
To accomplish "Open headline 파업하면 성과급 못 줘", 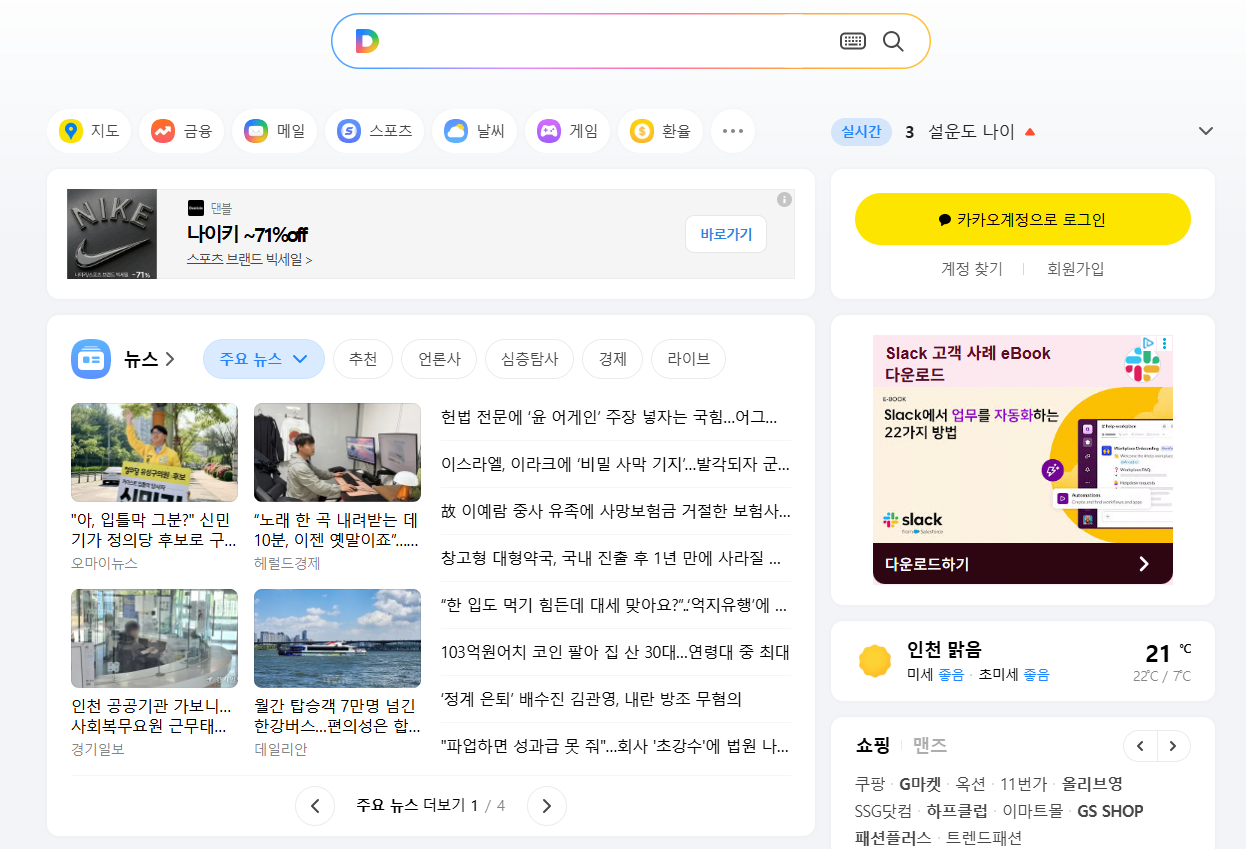I will point(615,746).
